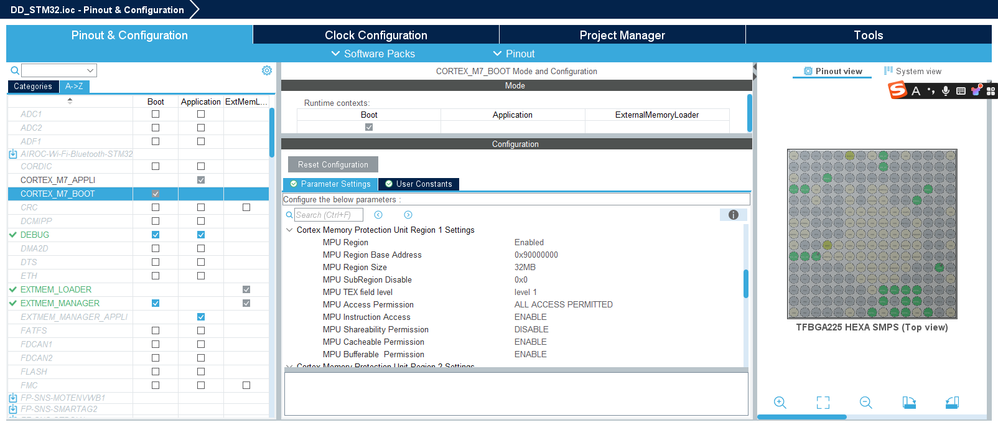Click the green check icon beside EXTMEM_LOADER

13,290
